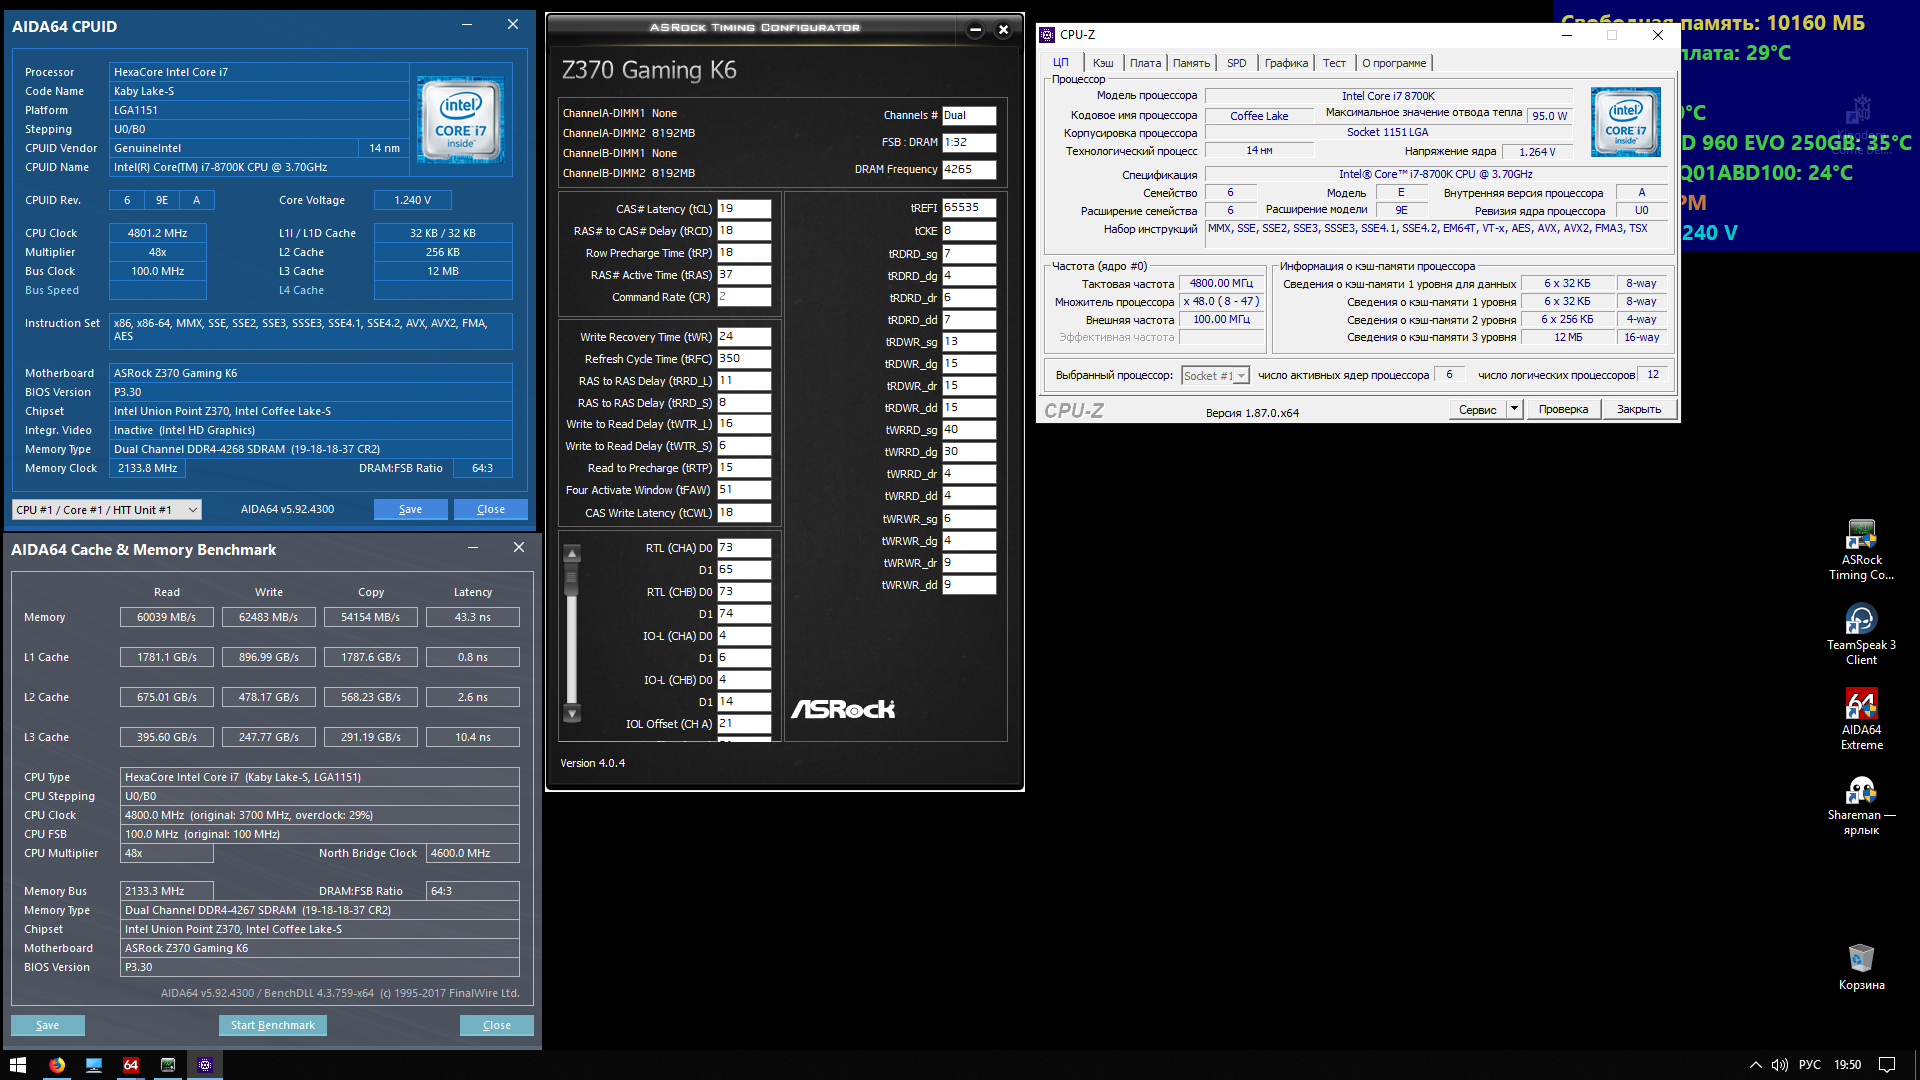Viewport: 1920px width, 1080px height.
Task: Open the Recycle Bin icon
Action: point(1860,958)
